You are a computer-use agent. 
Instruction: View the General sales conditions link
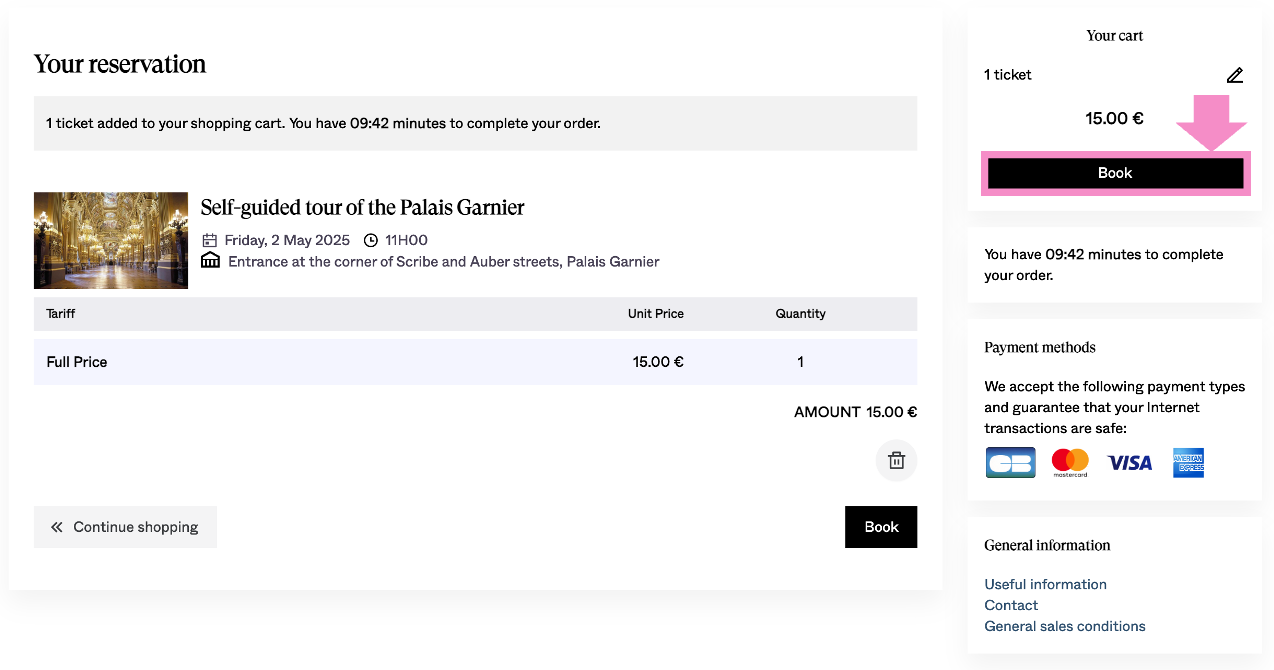[1064, 626]
